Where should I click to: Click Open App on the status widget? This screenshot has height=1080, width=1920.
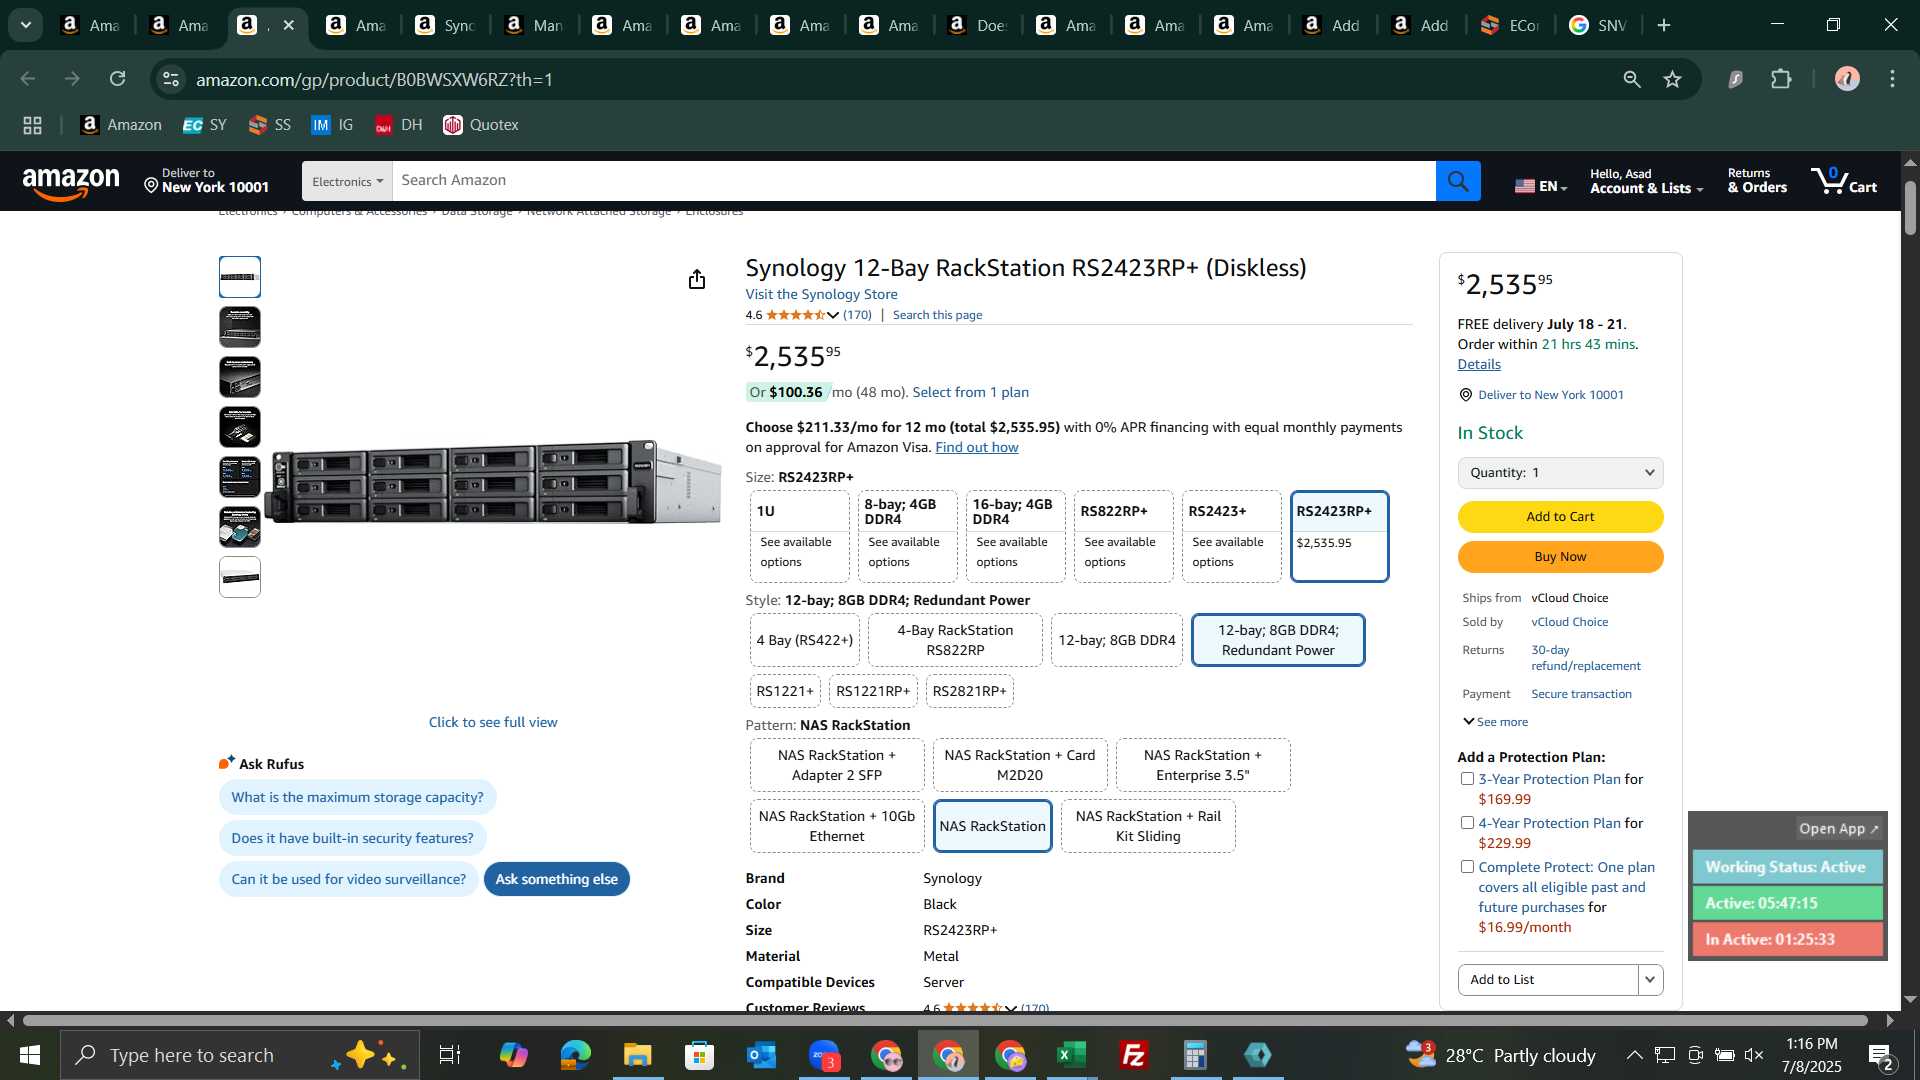click(x=1839, y=828)
